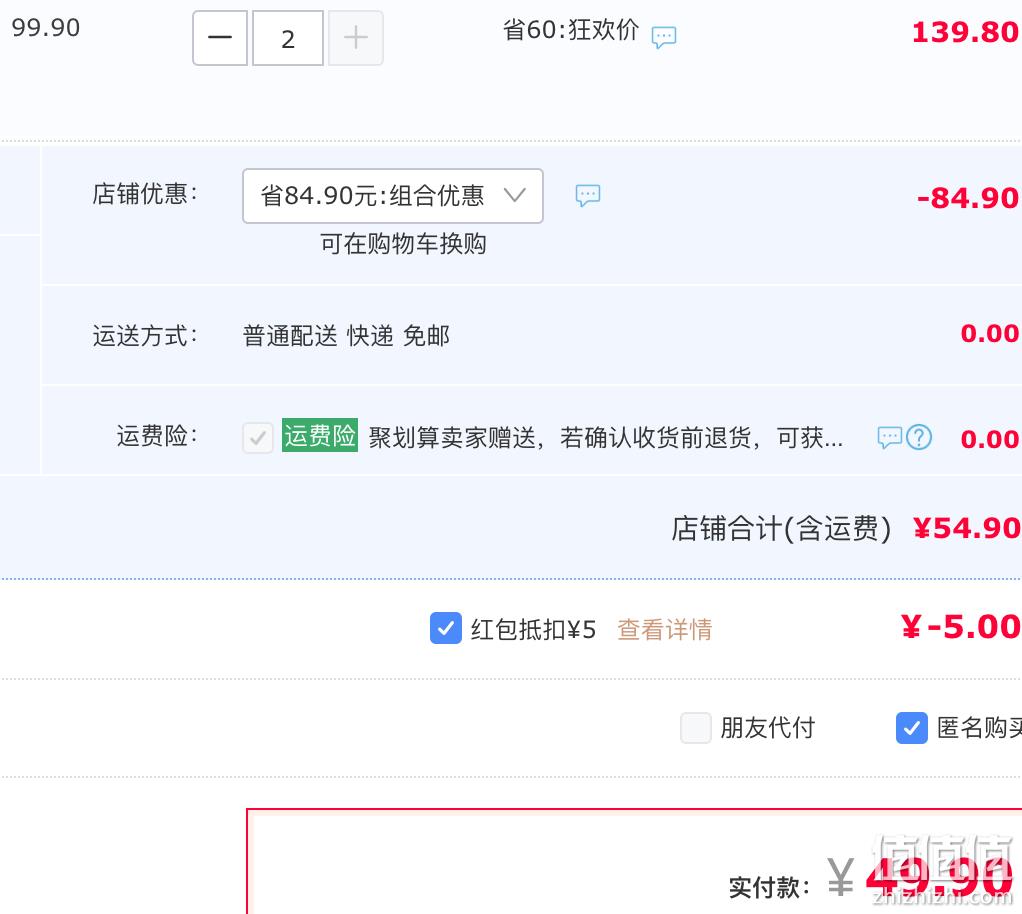The width and height of the screenshot is (1022, 914).
Task: Click comment bubble next to 组合优惠 dropdown
Action: 587,195
